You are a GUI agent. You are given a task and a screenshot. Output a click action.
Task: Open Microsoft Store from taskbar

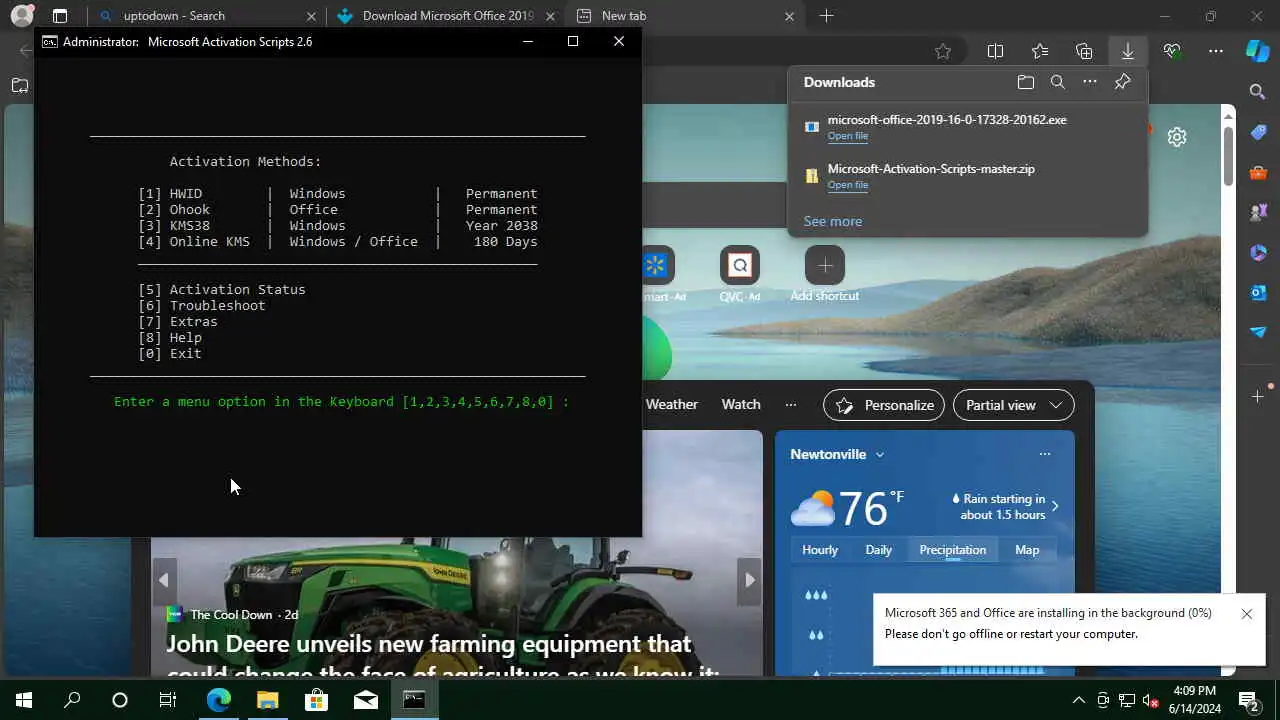(x=316, y=700)
